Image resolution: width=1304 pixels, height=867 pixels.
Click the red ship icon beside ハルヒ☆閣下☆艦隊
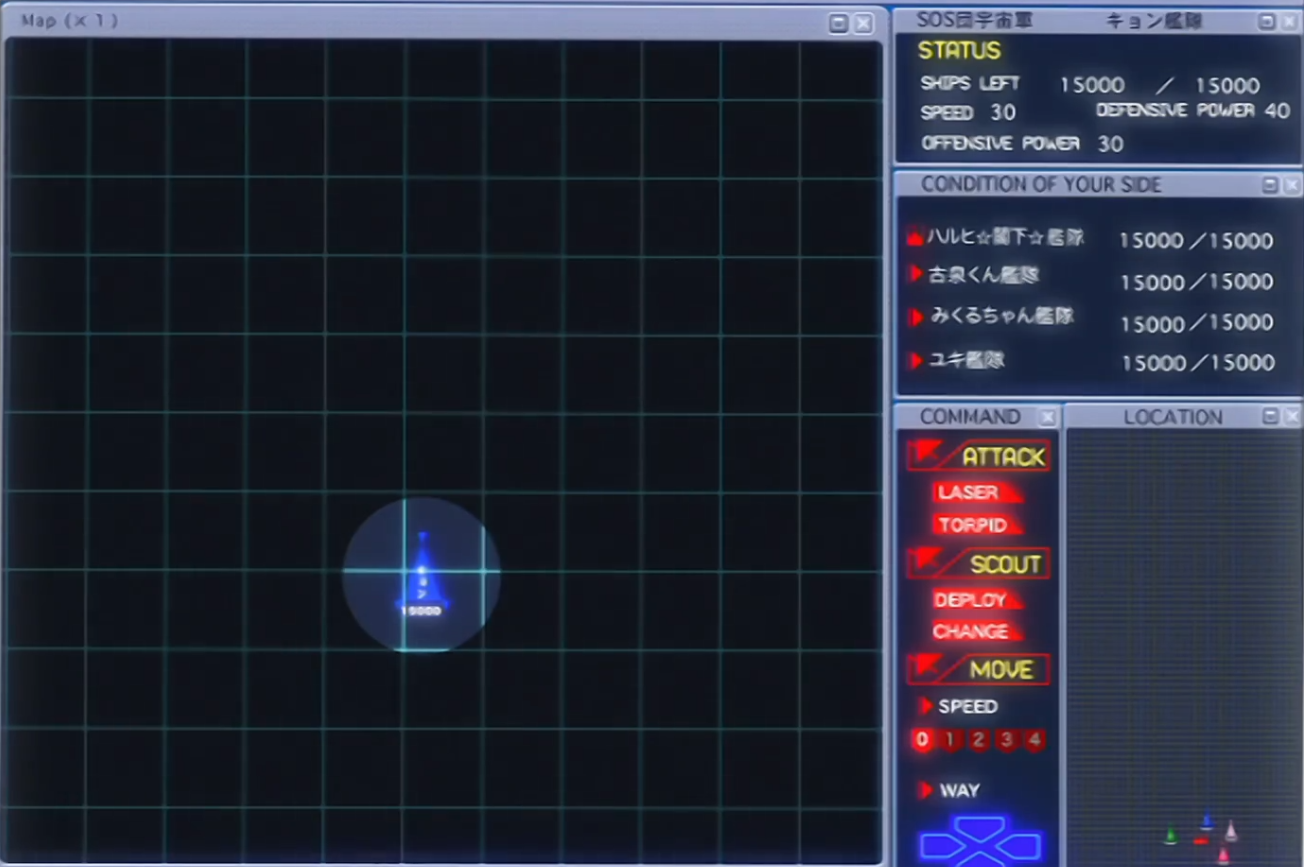915,238
